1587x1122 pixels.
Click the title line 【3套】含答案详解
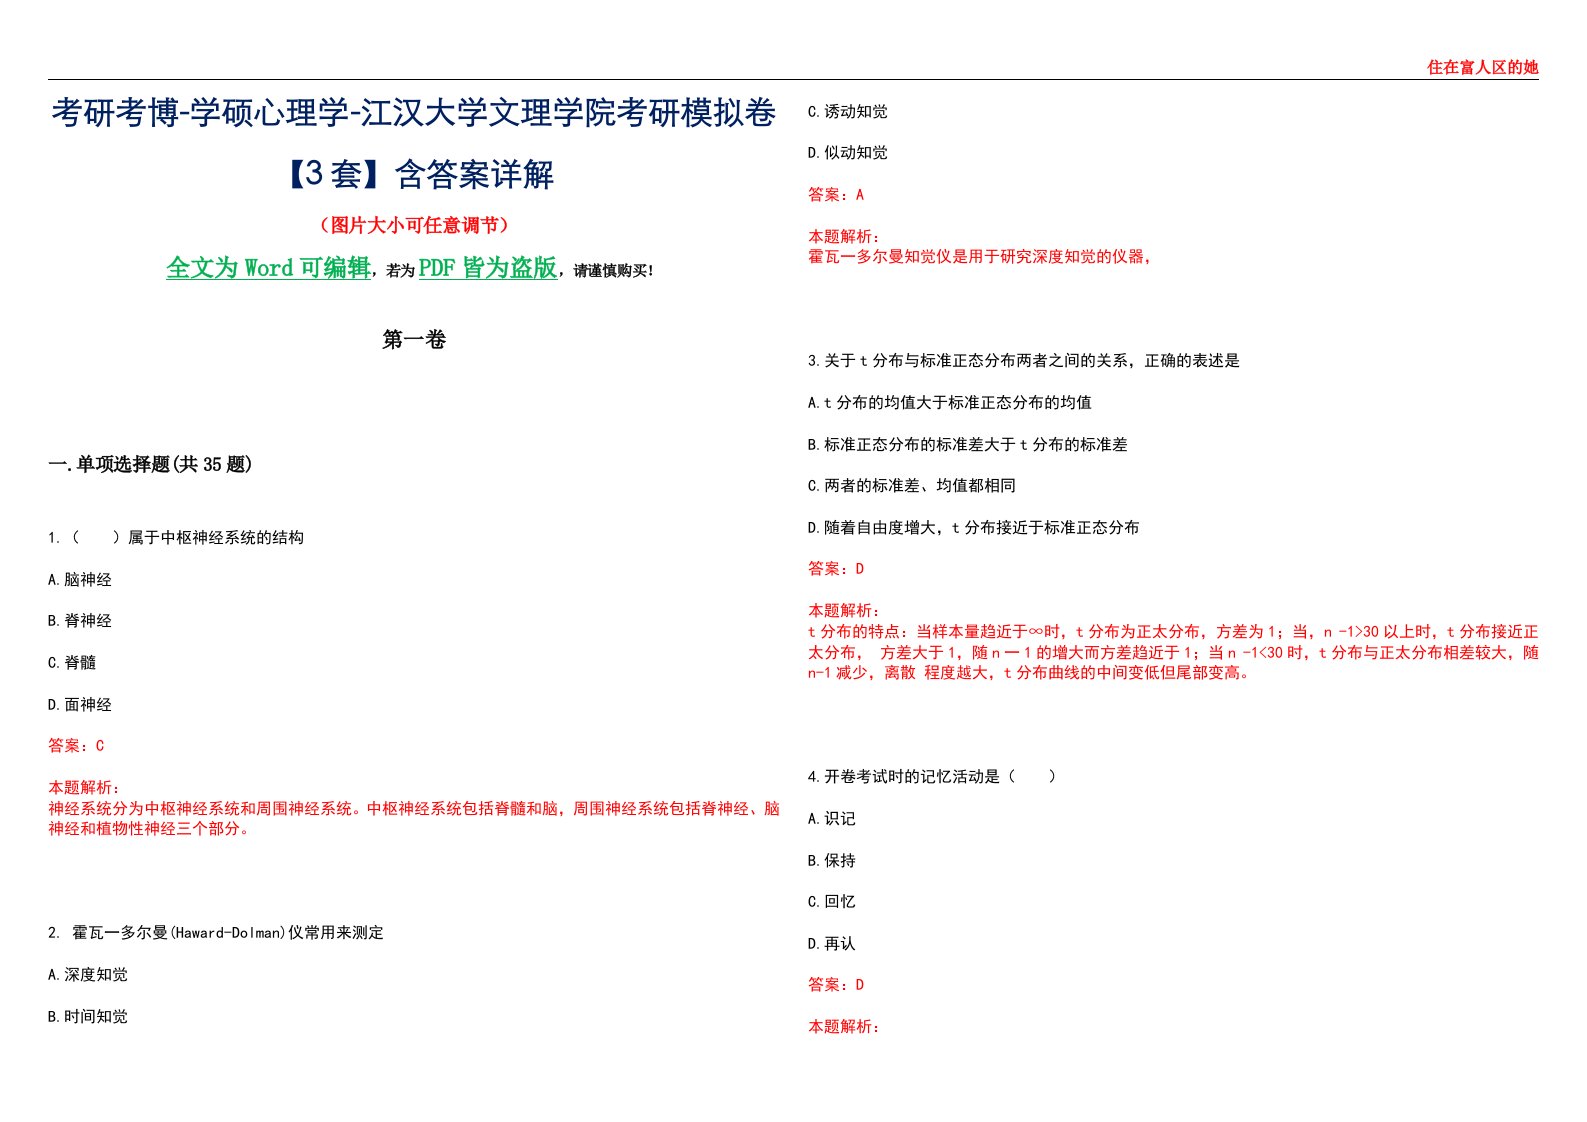click(414, 175)
